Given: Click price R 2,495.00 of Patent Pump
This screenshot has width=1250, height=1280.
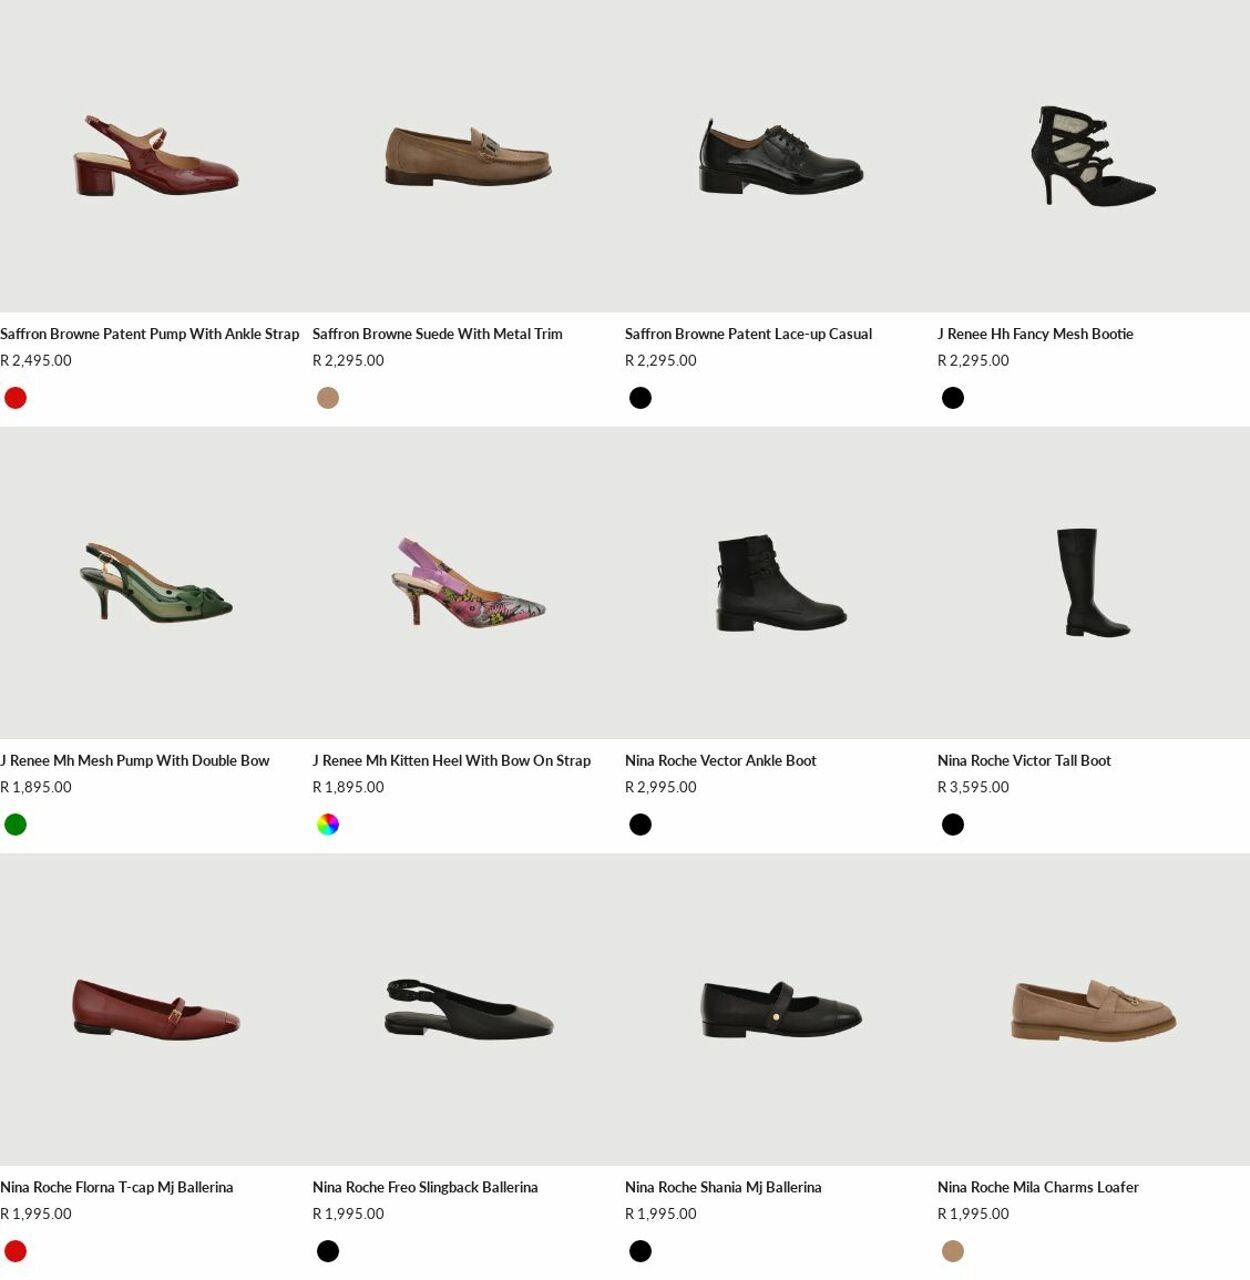Looking at the screenshot, I should (x=36, y=361).
